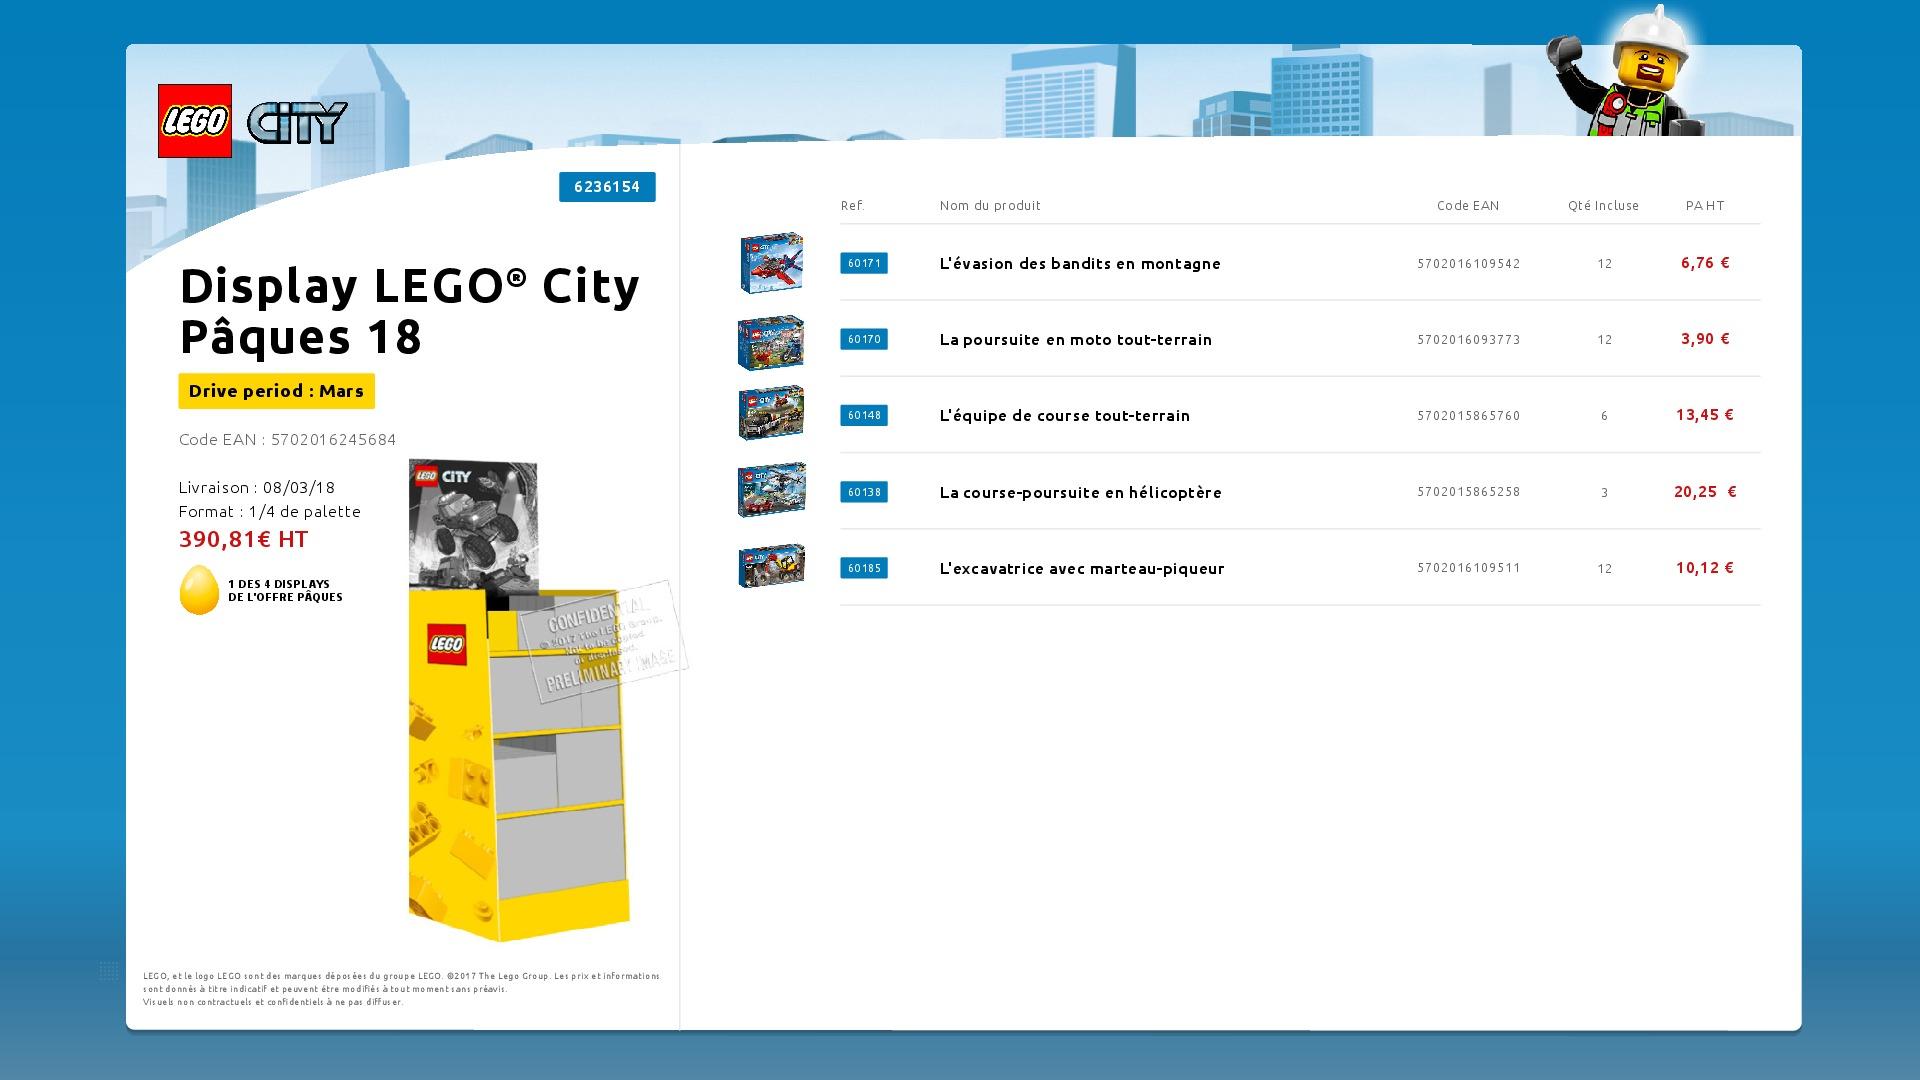The height and width of the screenshot is (1080, 1920).
Task: Click the 20,25 € price
Action: pyautogui.click(x=1704, y=492)
